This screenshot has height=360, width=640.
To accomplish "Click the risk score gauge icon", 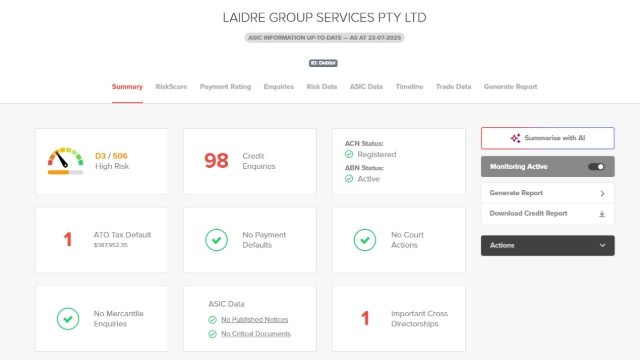I will click(65, 158).
